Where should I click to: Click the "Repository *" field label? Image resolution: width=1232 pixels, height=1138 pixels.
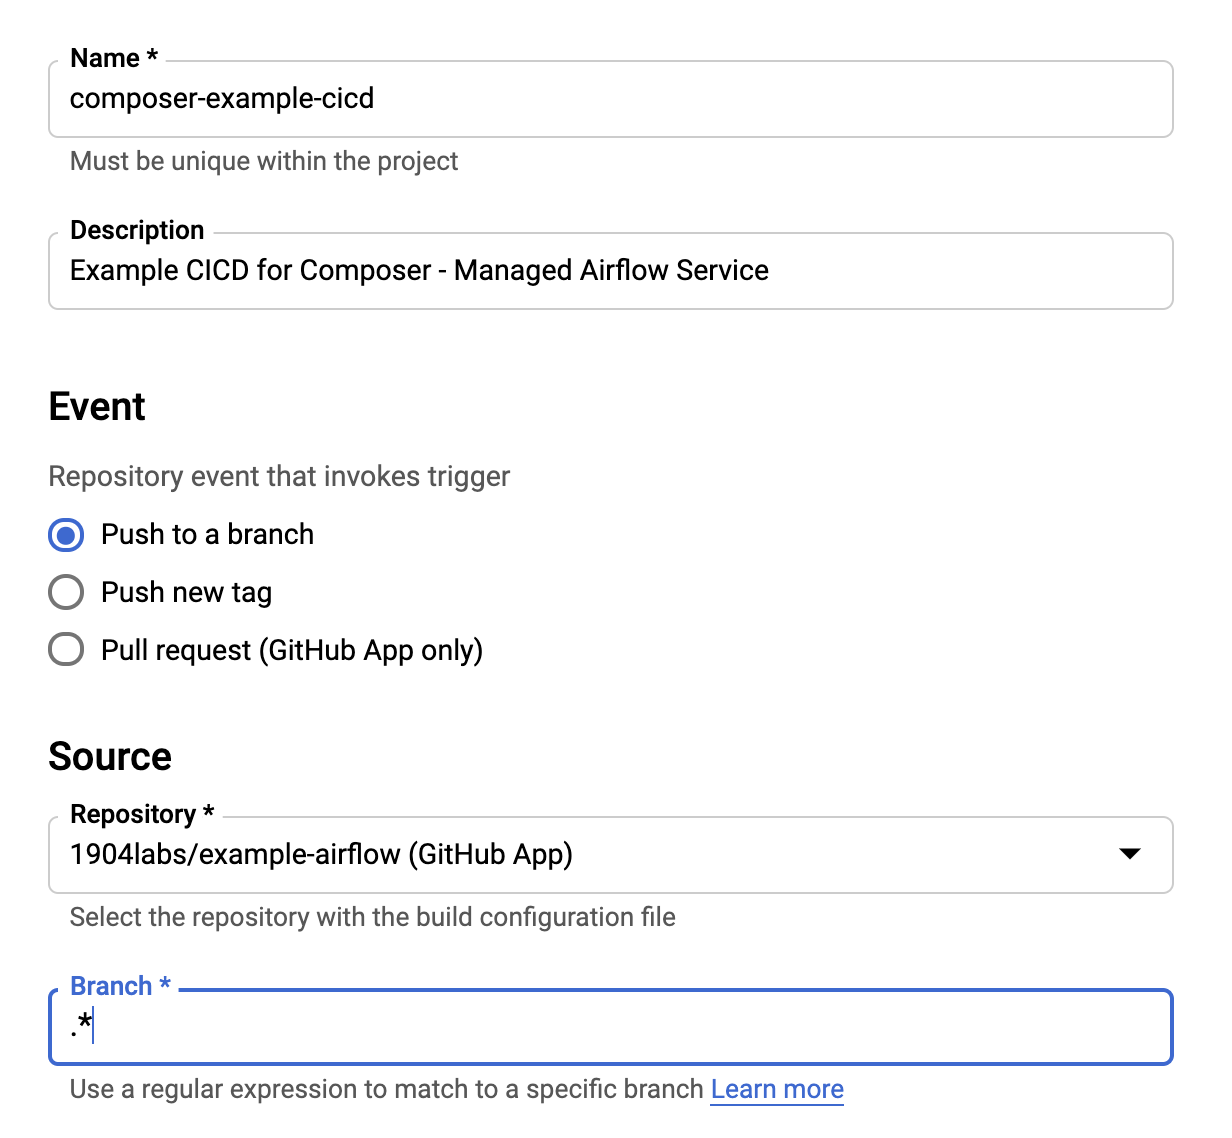click(142, 814)
